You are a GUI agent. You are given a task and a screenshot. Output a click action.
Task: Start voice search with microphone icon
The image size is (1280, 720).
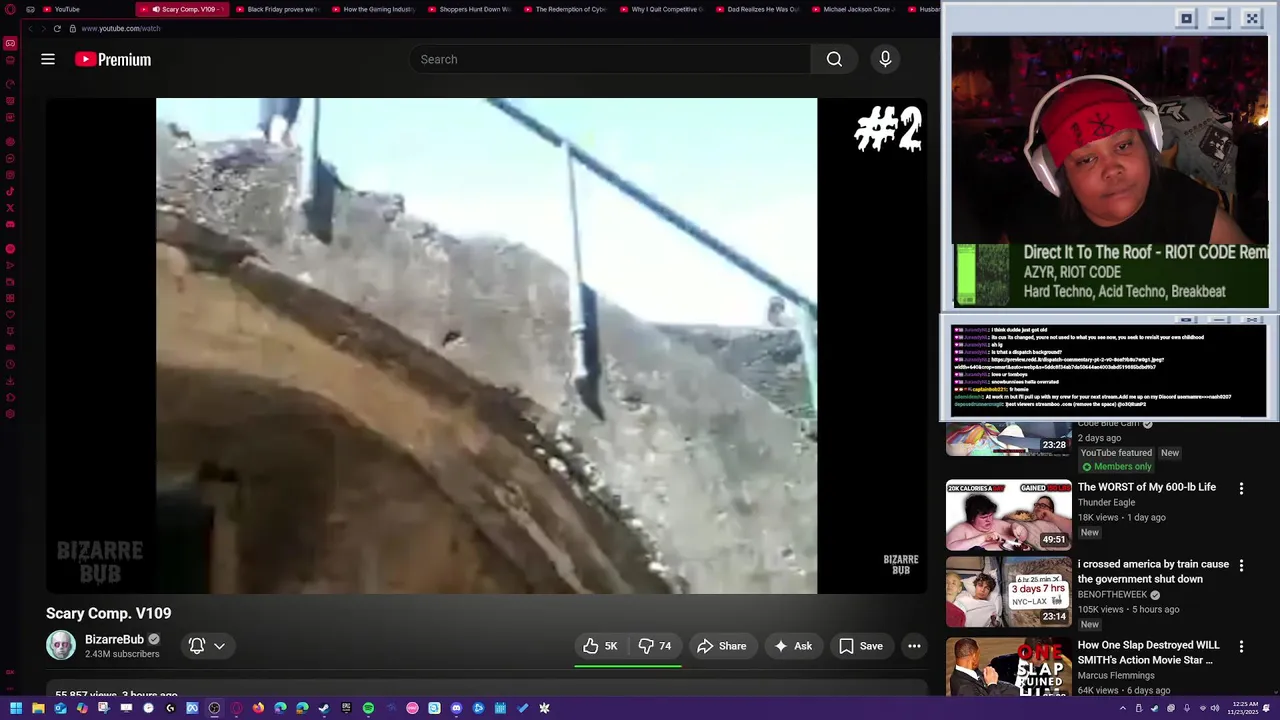point(885,59)
